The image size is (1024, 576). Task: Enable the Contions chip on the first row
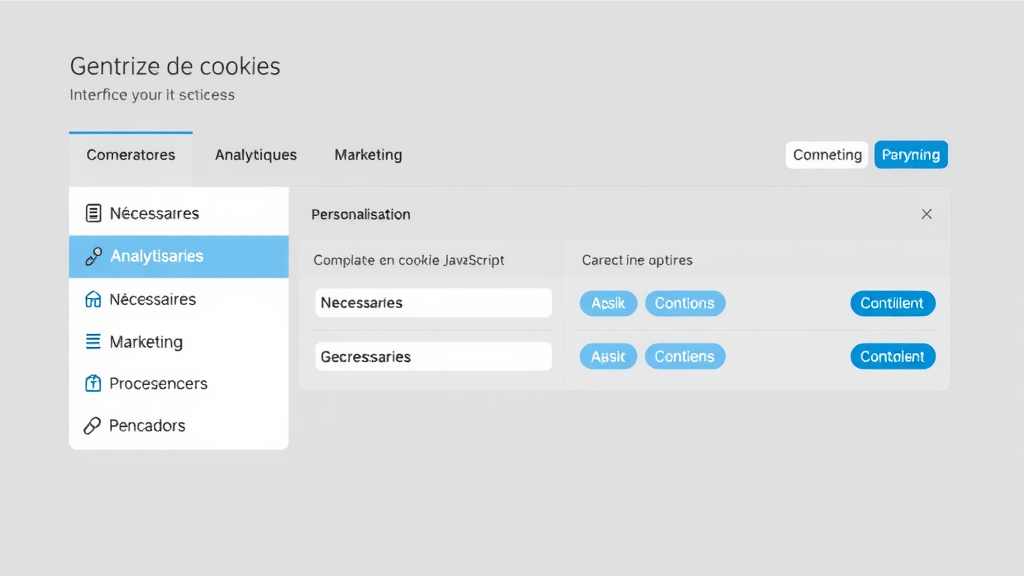pos(685,303)
